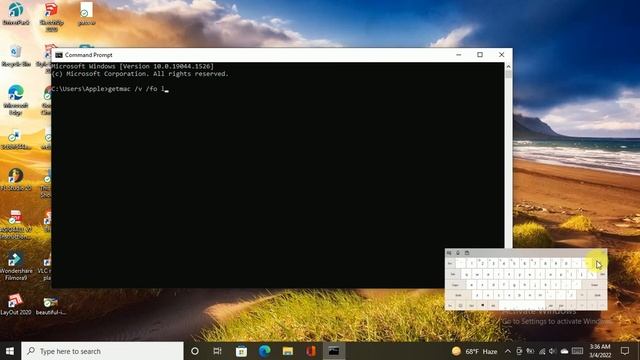Click the Command Prompt taskbar button
This screenshot has width=640, height=360.
(x=334, y=351)
